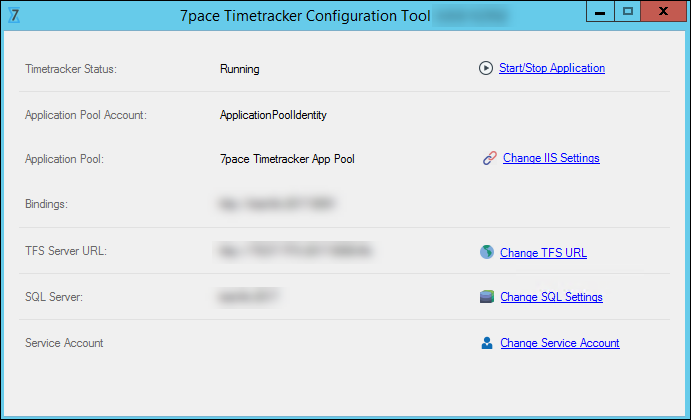This screenshot has width=691, height=420.
Task: Select the 7pace Timetracker App Pool value
Action: click(x=287, y=159)
